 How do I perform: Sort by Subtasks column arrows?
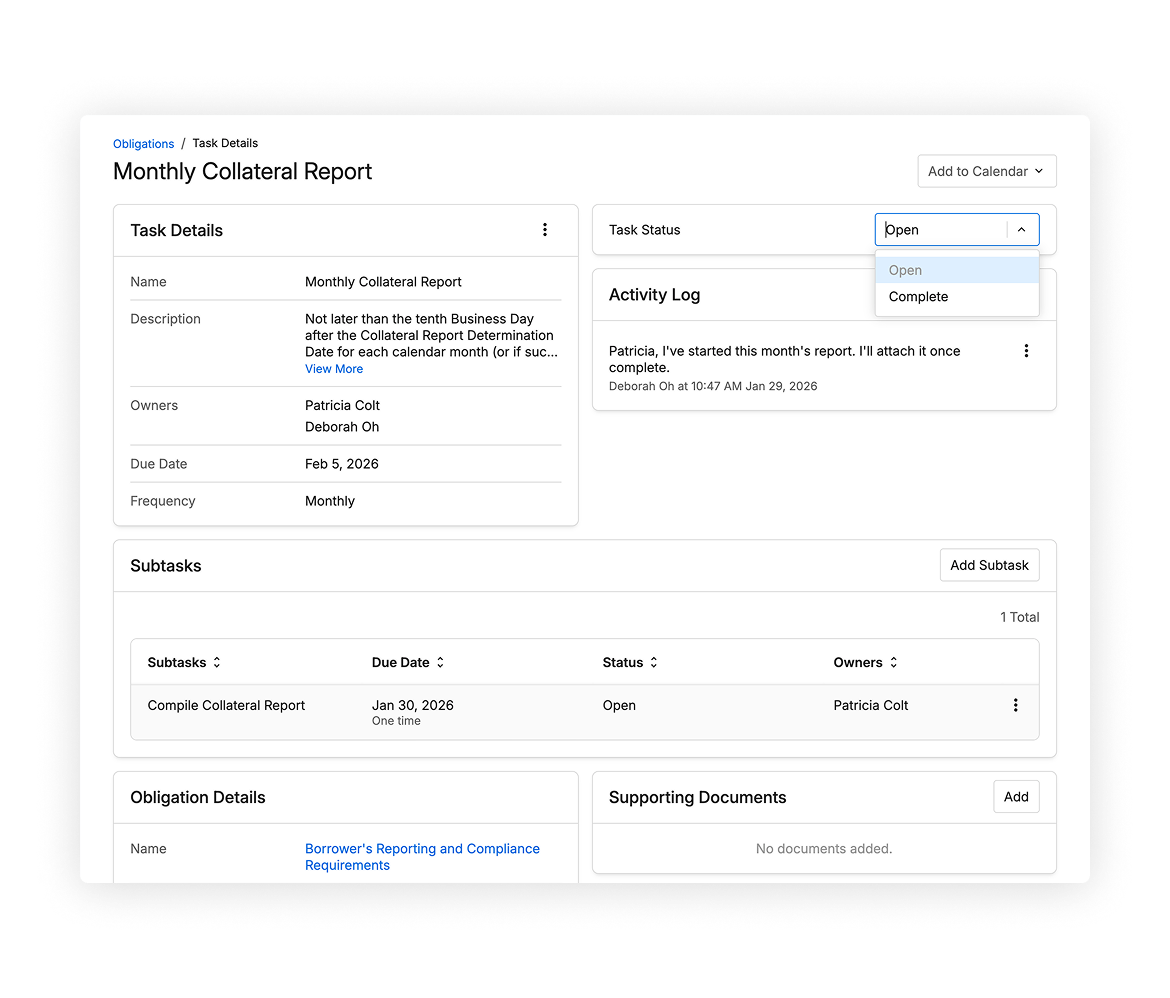pos(216,663)
